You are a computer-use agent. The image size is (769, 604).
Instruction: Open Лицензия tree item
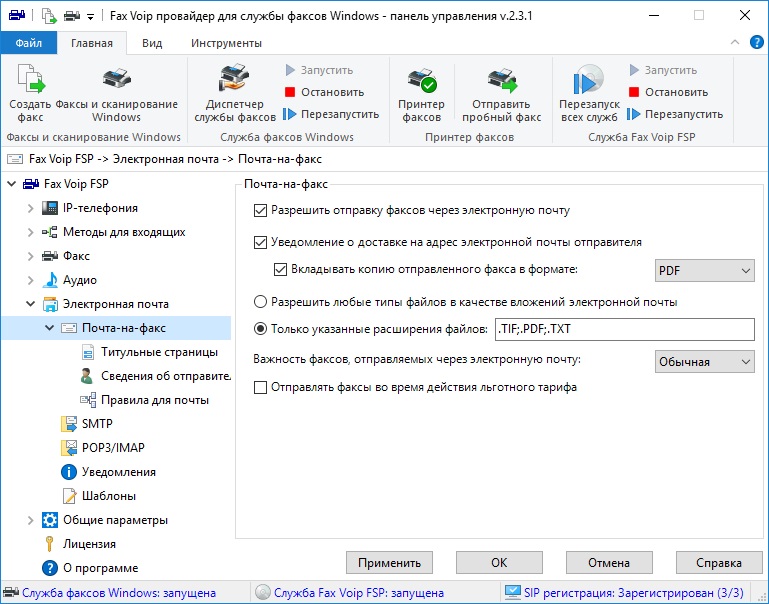[x=89, y=544]
